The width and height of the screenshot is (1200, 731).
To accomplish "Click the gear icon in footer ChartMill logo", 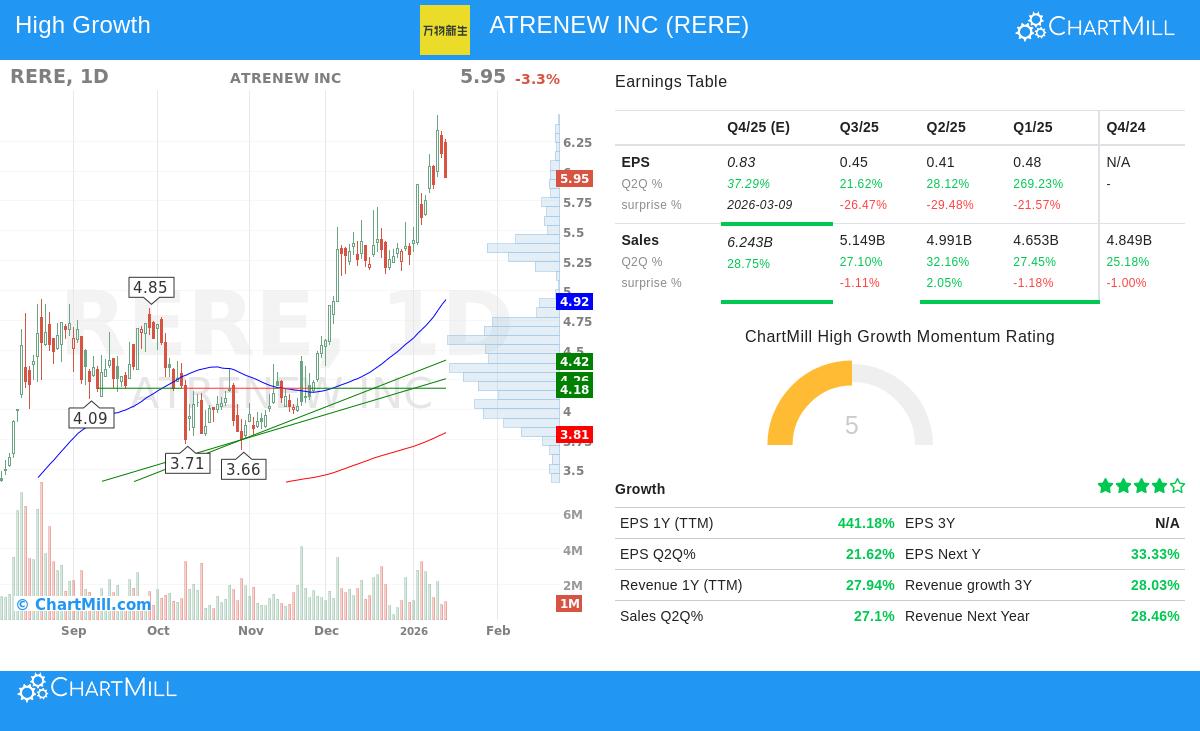I will (31, 687).
